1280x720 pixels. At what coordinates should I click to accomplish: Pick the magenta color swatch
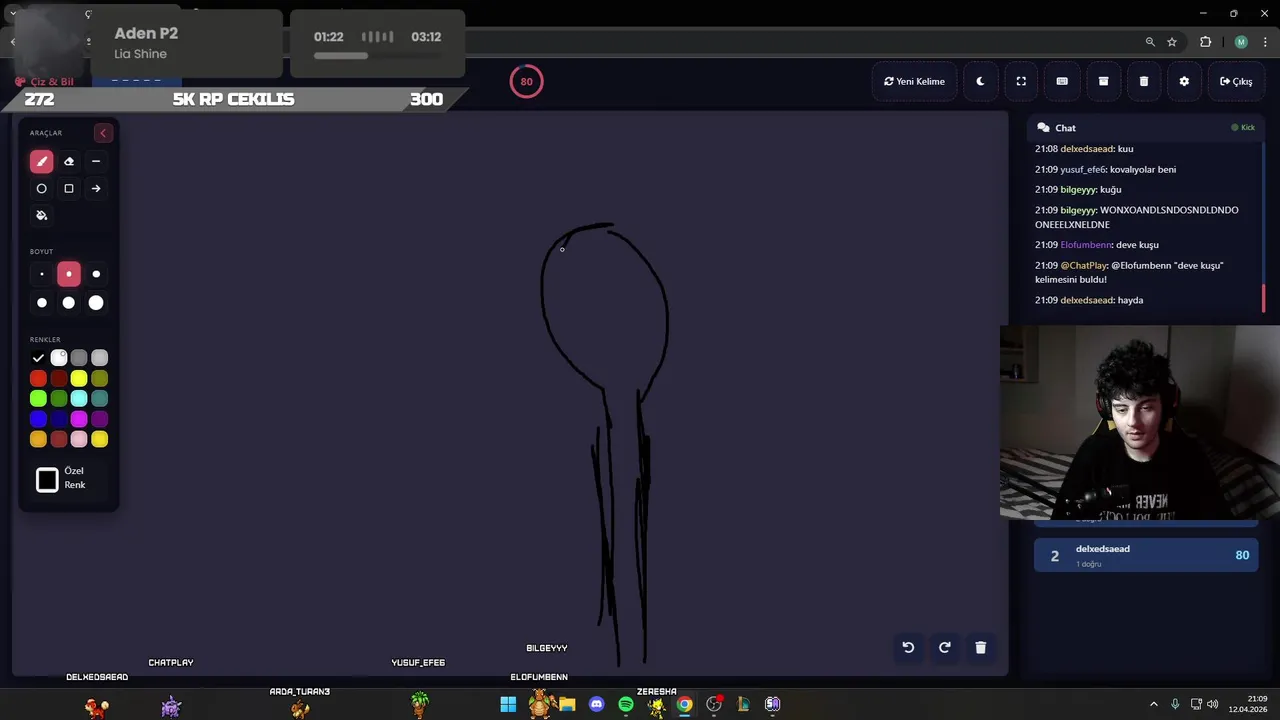[x=79, y=419]
